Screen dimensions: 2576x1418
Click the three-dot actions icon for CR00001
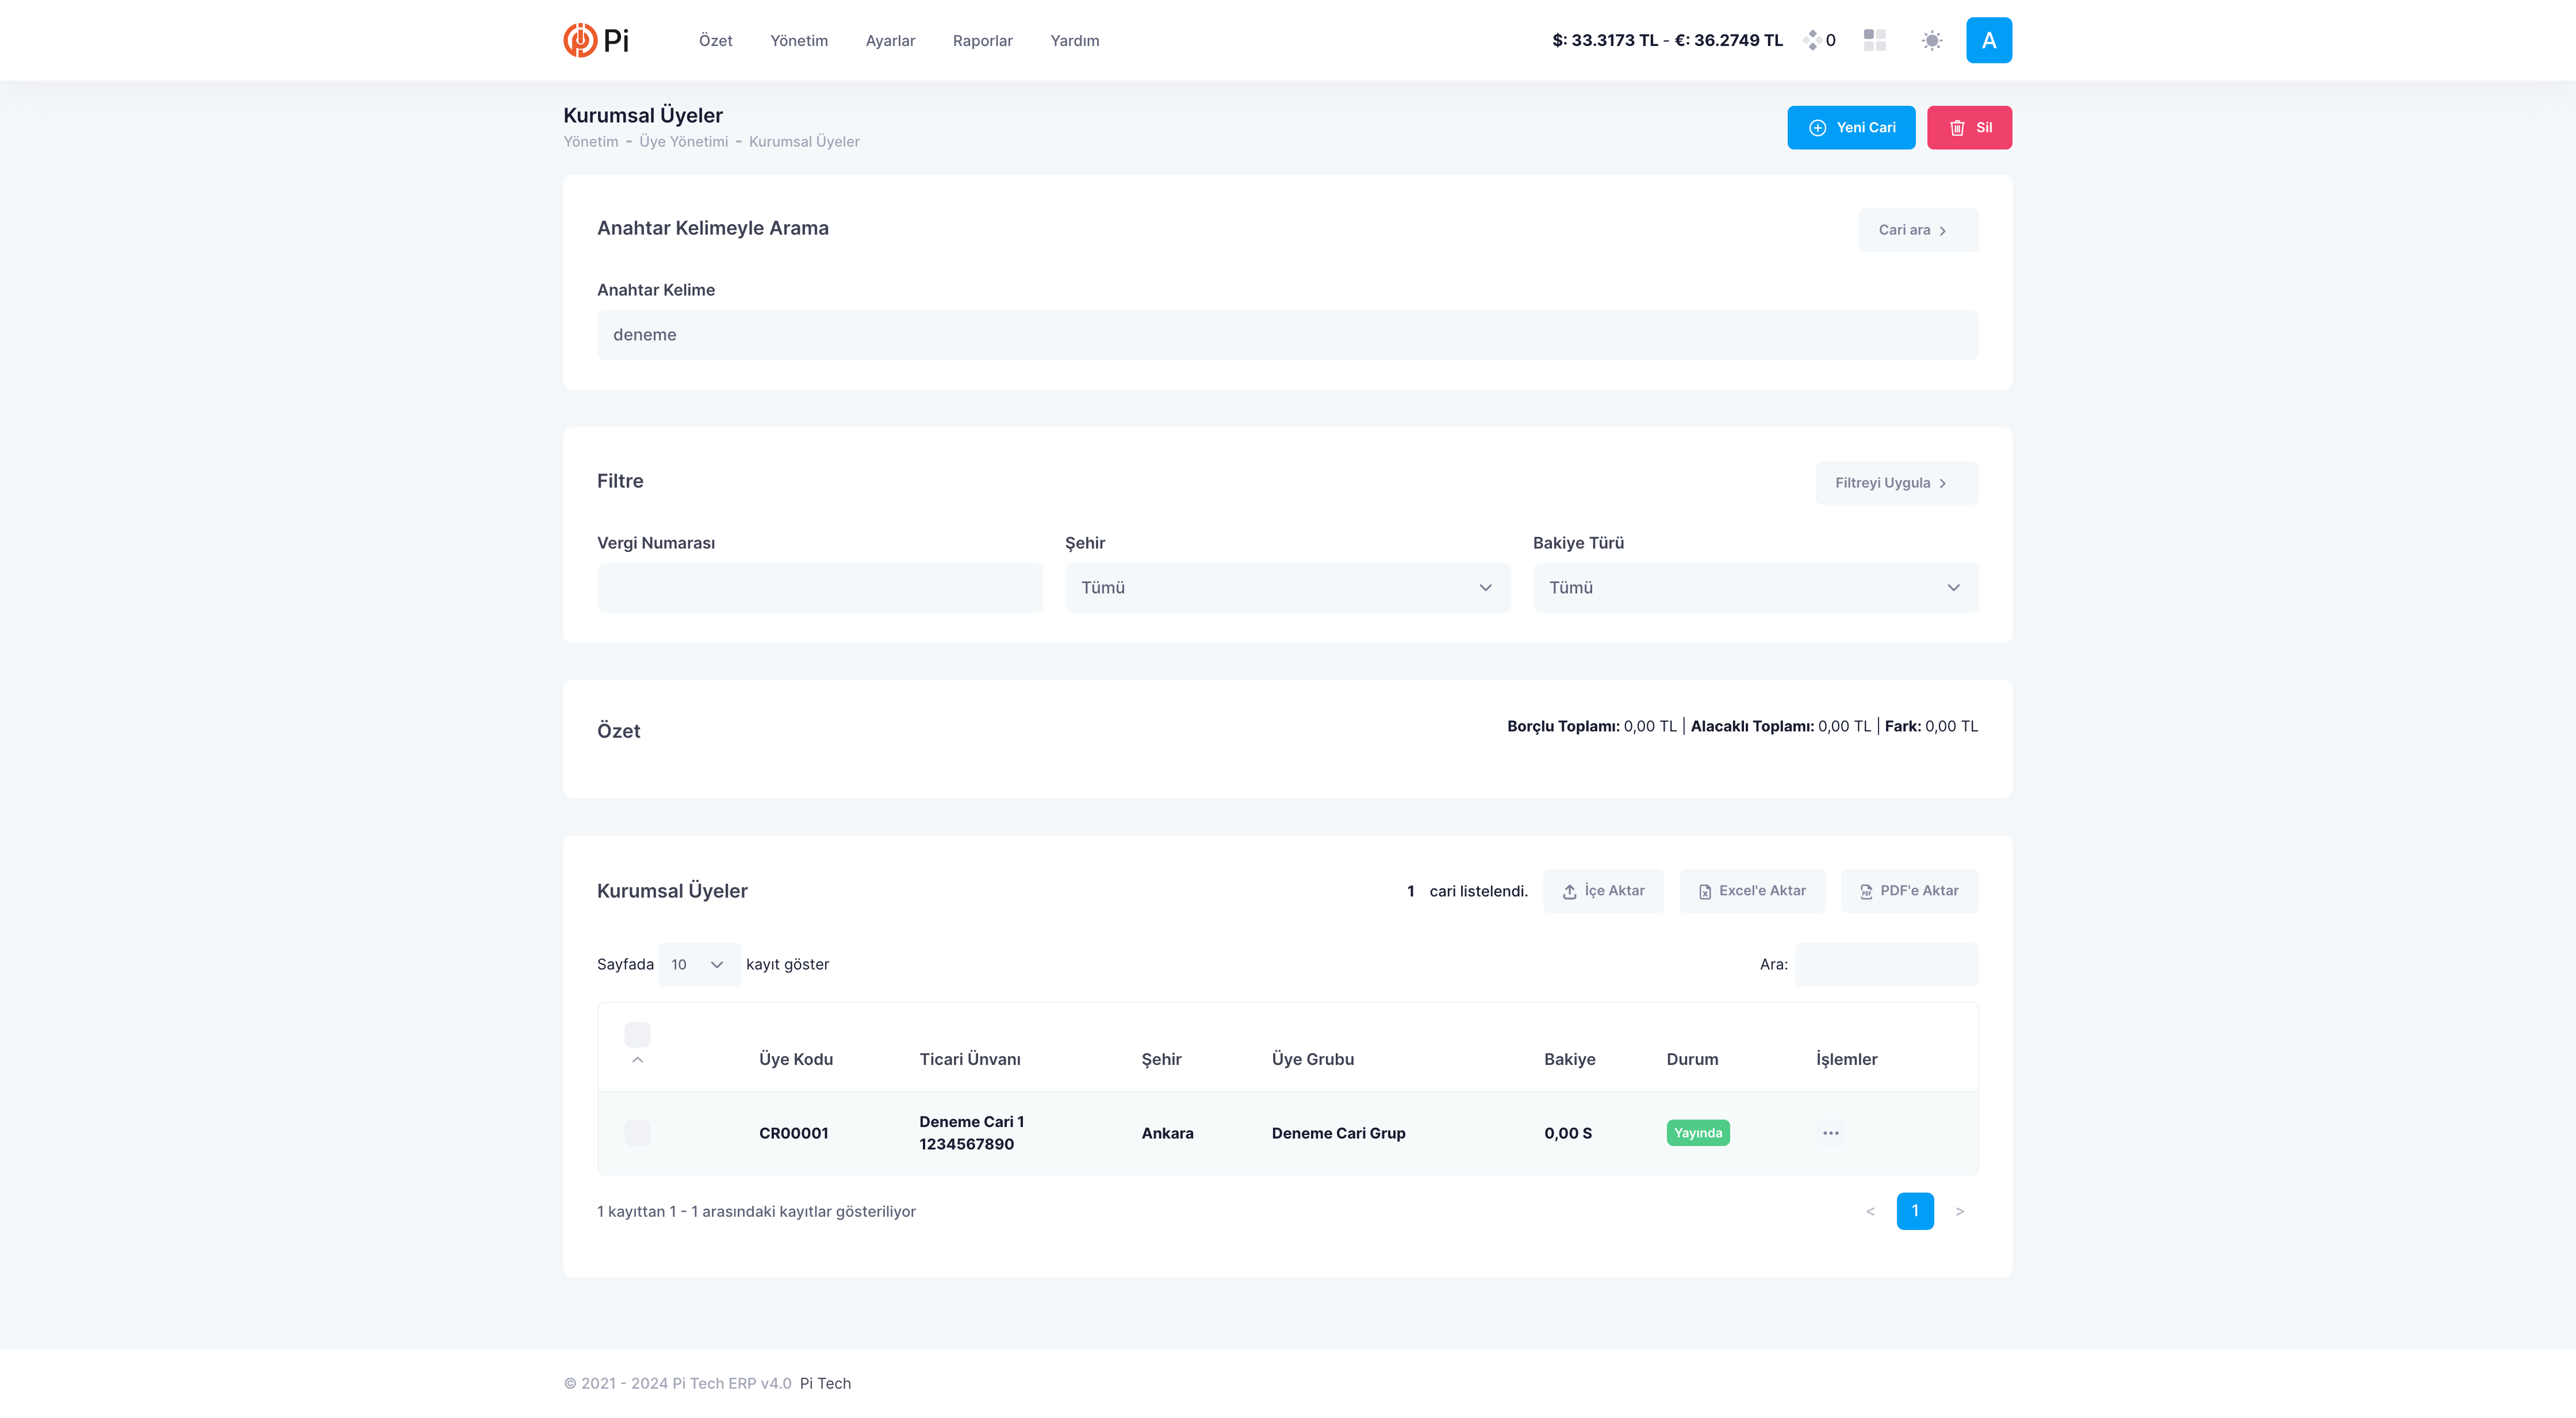[x=1830, y=1133]
